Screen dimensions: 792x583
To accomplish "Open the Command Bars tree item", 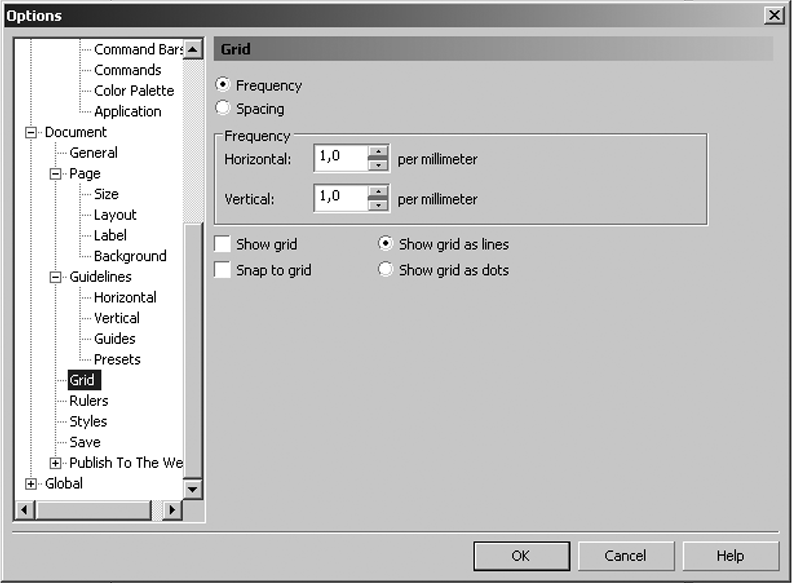I will coord(138,50).
